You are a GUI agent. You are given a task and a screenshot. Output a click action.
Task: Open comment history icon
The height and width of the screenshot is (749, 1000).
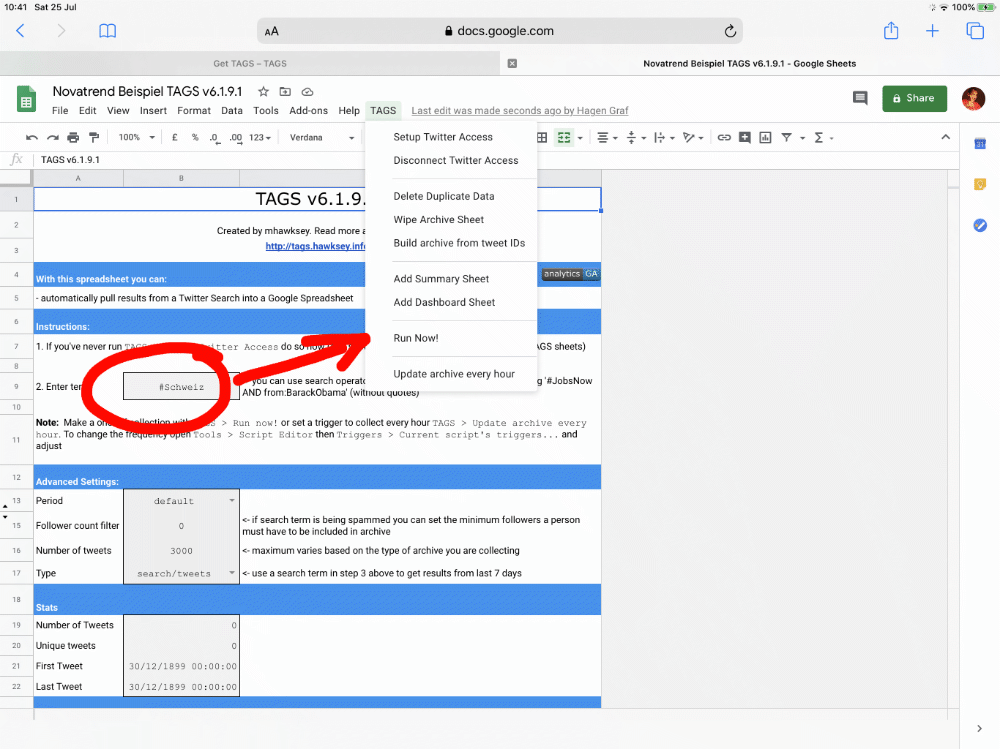coord(860,98)
